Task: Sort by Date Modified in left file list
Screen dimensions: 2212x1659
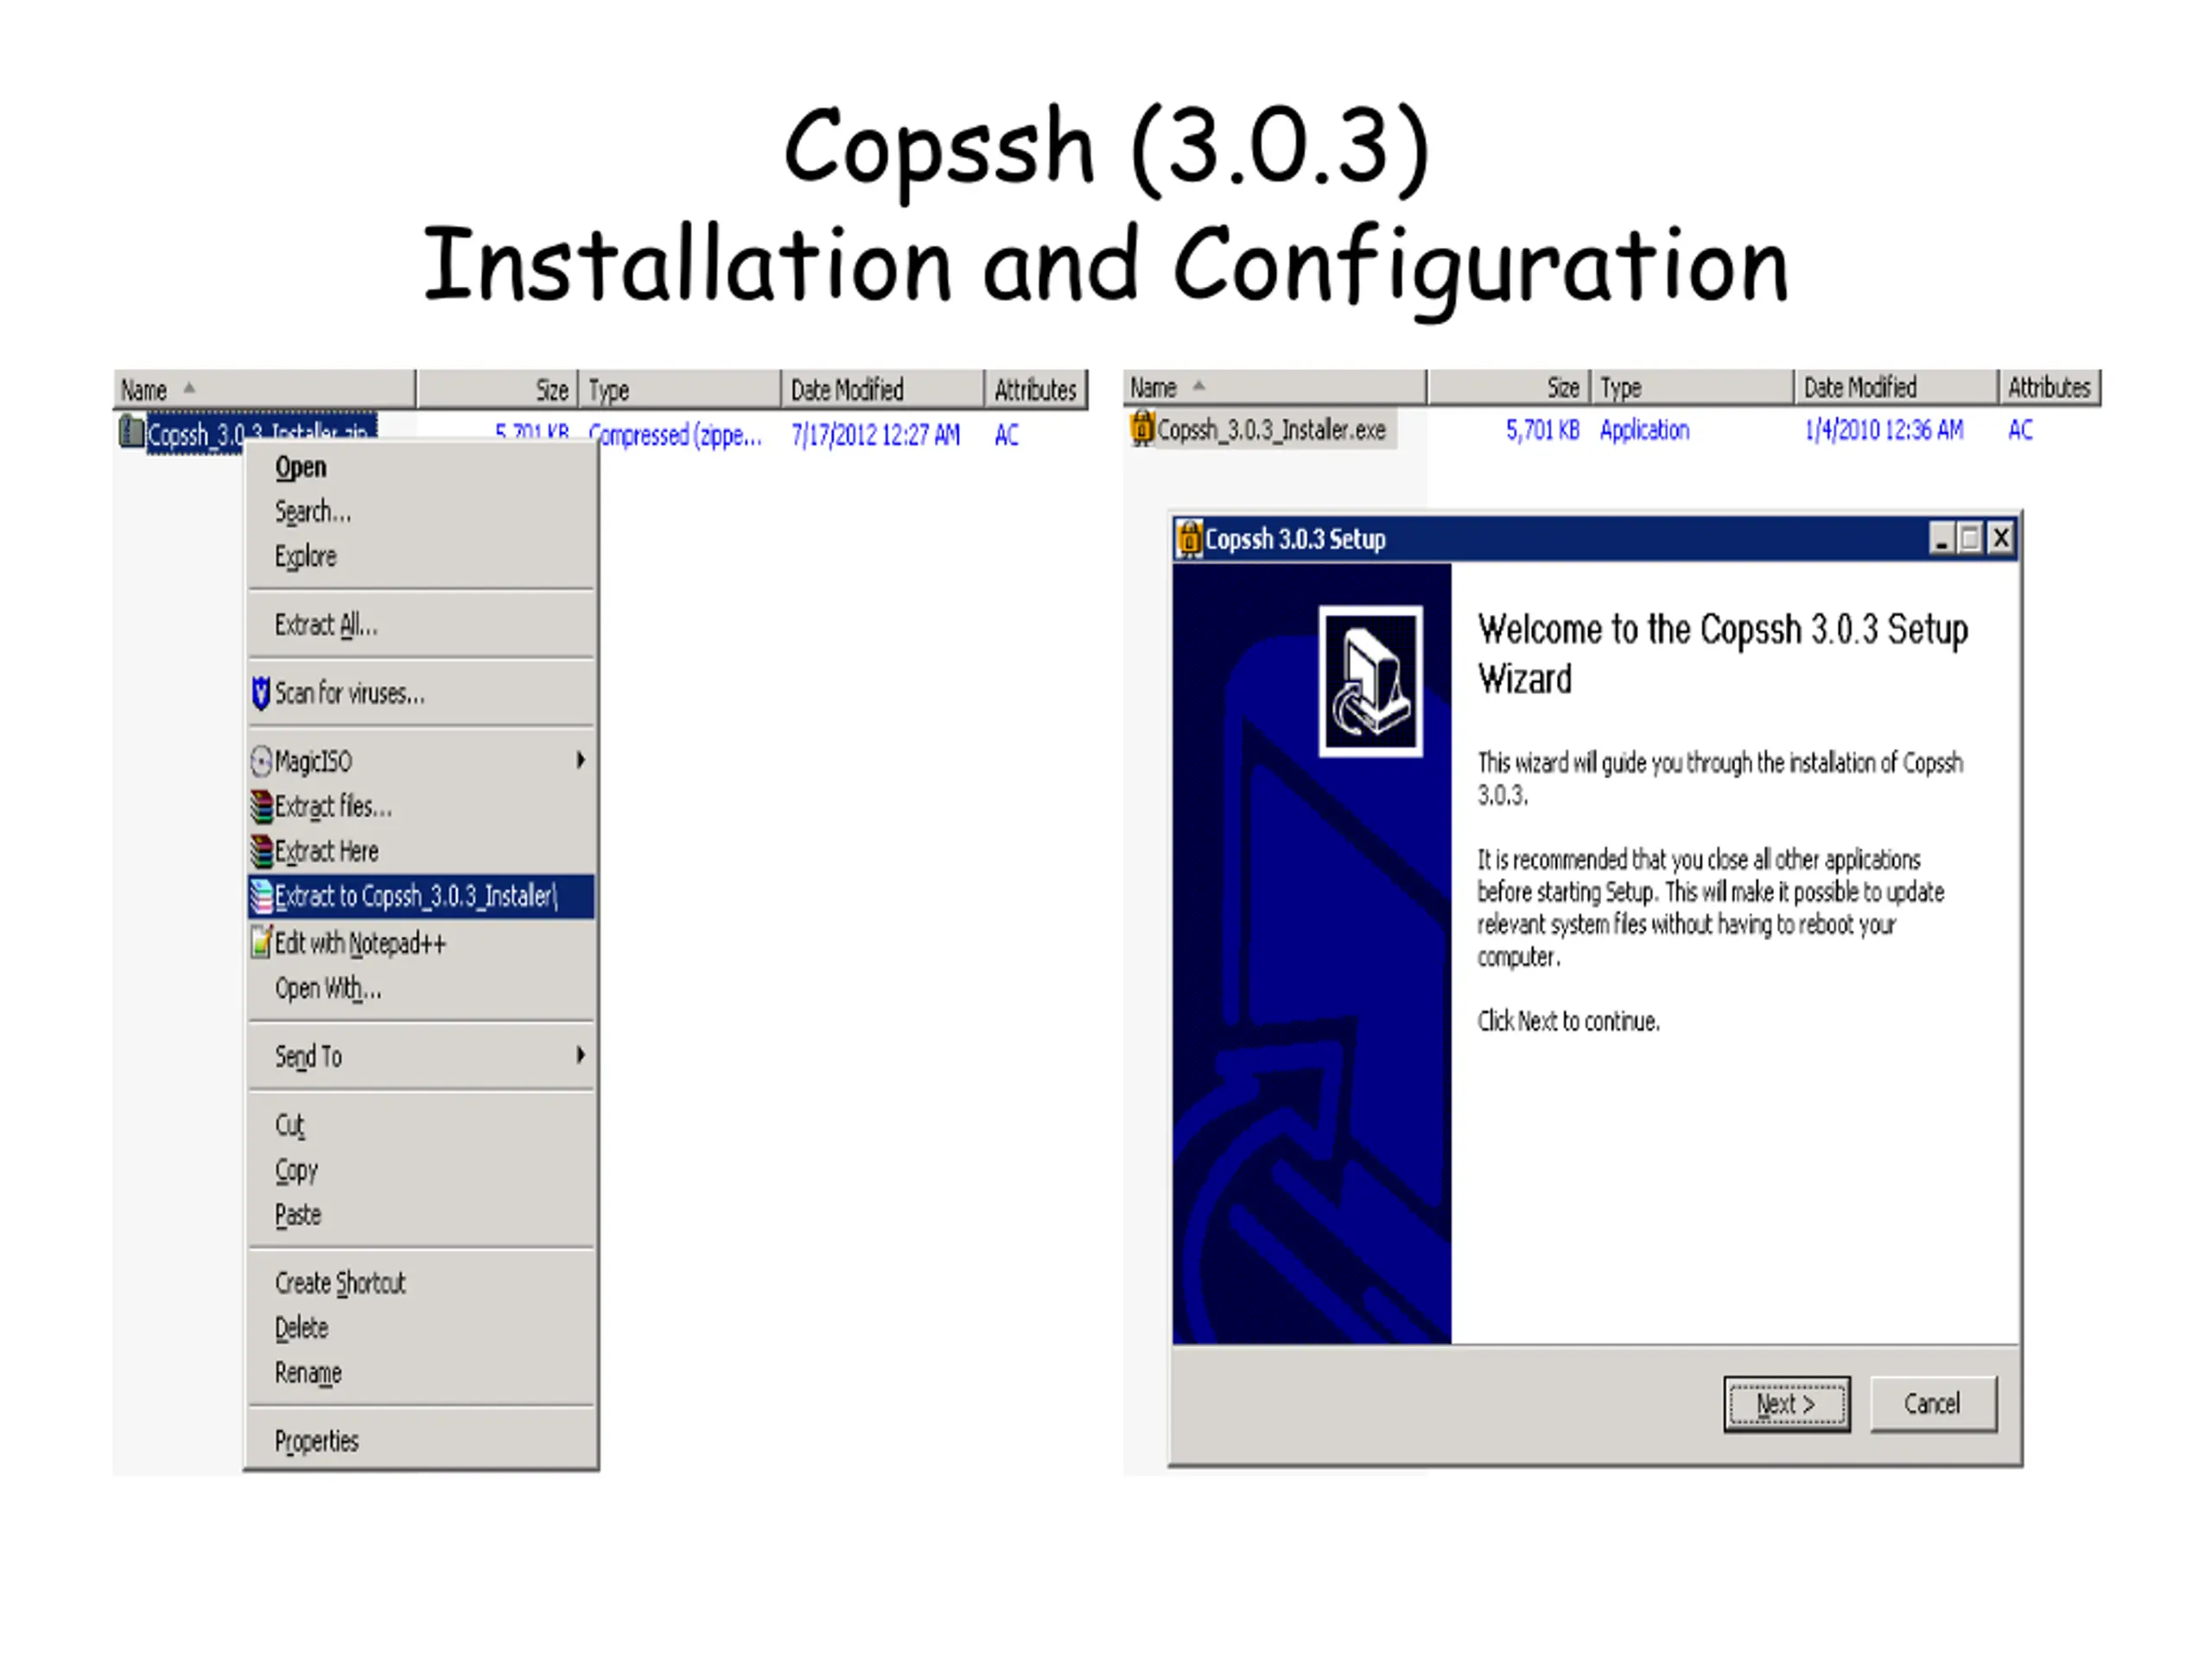Action: (883, 389)
